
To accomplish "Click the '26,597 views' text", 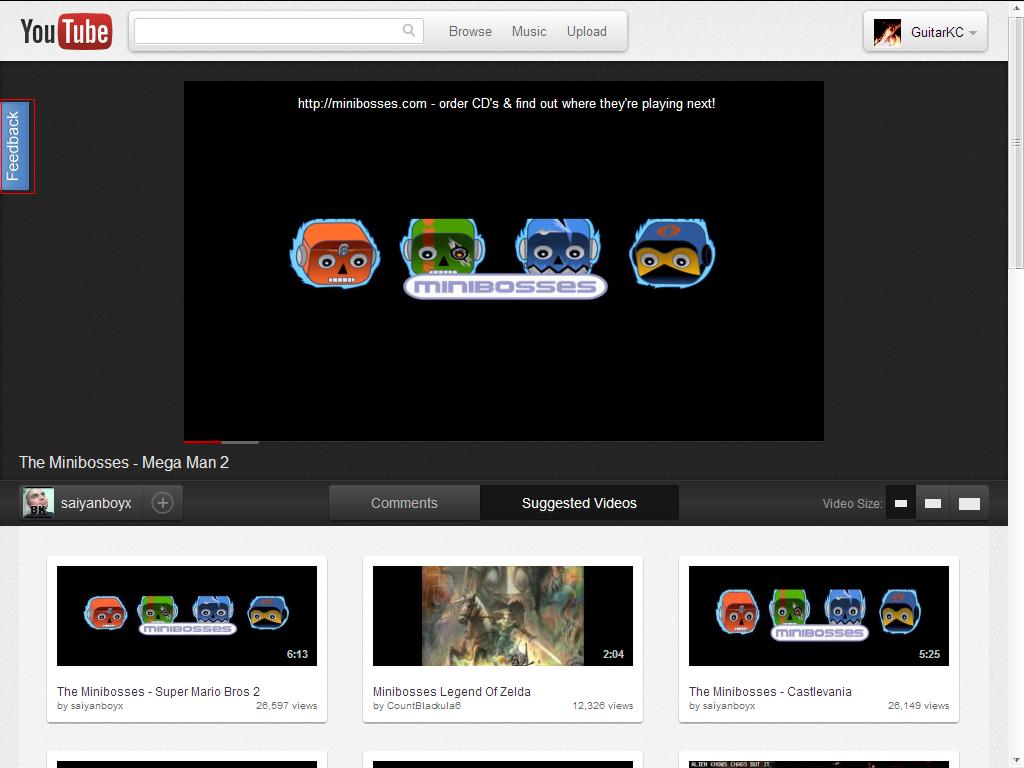I will 286,706.
